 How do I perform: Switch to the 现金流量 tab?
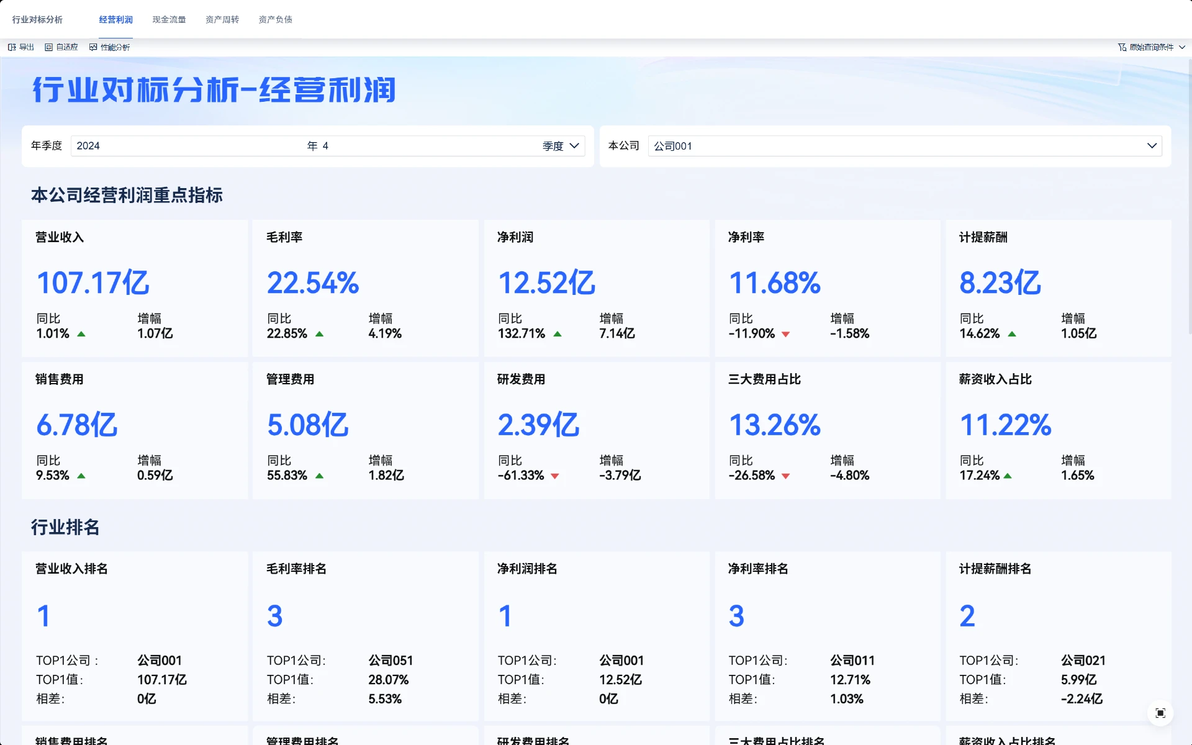169,20
